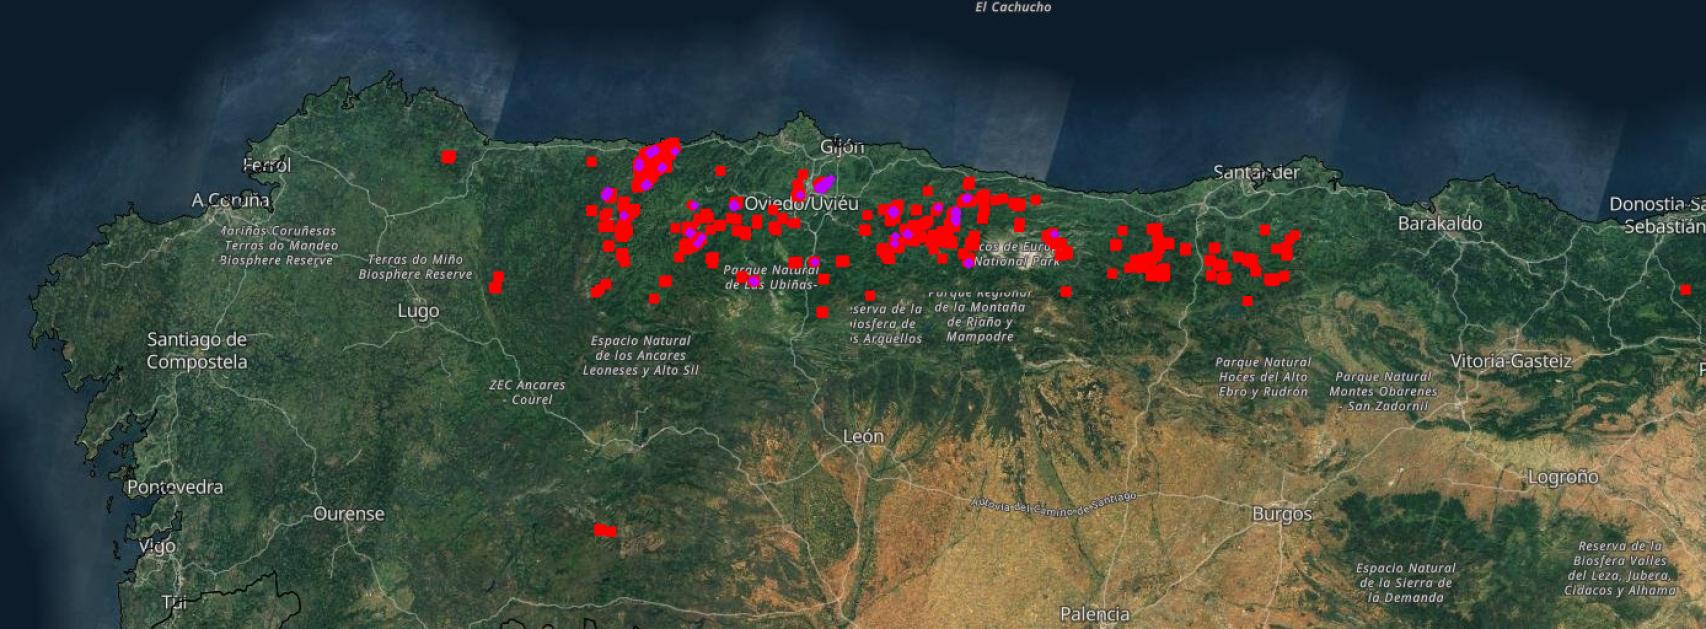
Task: Click the Vitoria-Gasteiz label
Action: pos(1511,361)
